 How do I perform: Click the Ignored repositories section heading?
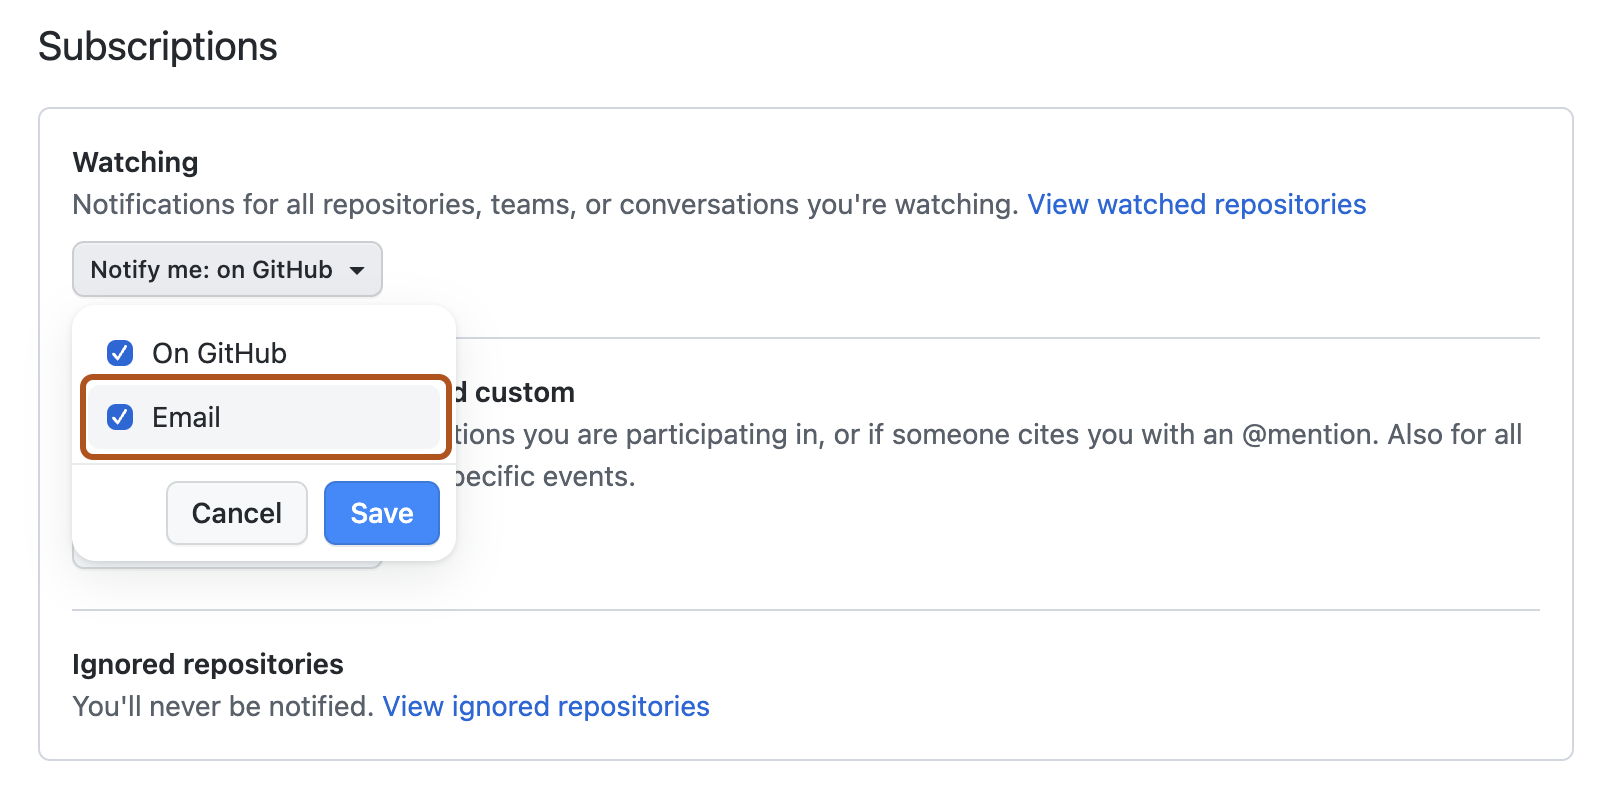[208, 664]
